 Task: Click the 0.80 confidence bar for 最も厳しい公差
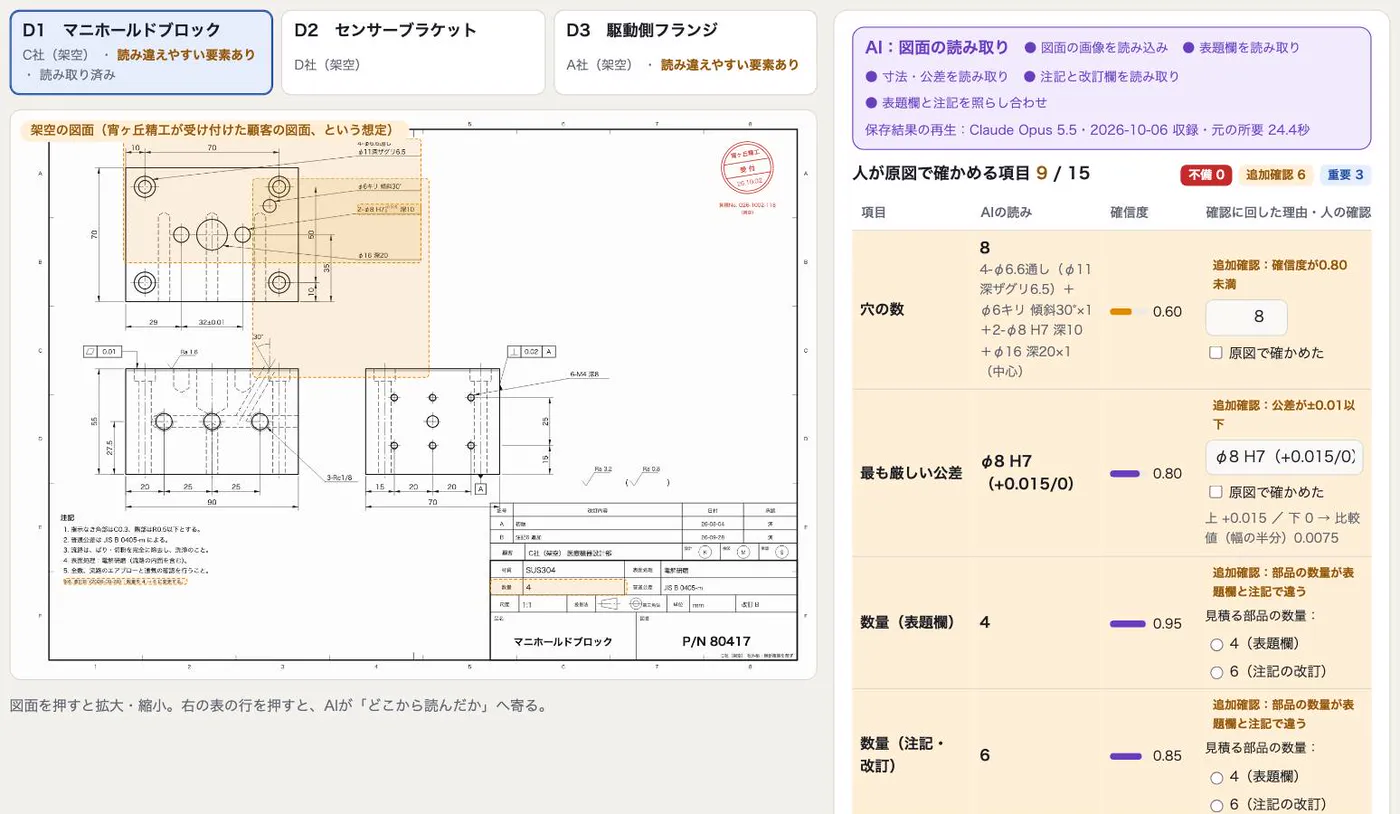click(x=1127, y=474)
